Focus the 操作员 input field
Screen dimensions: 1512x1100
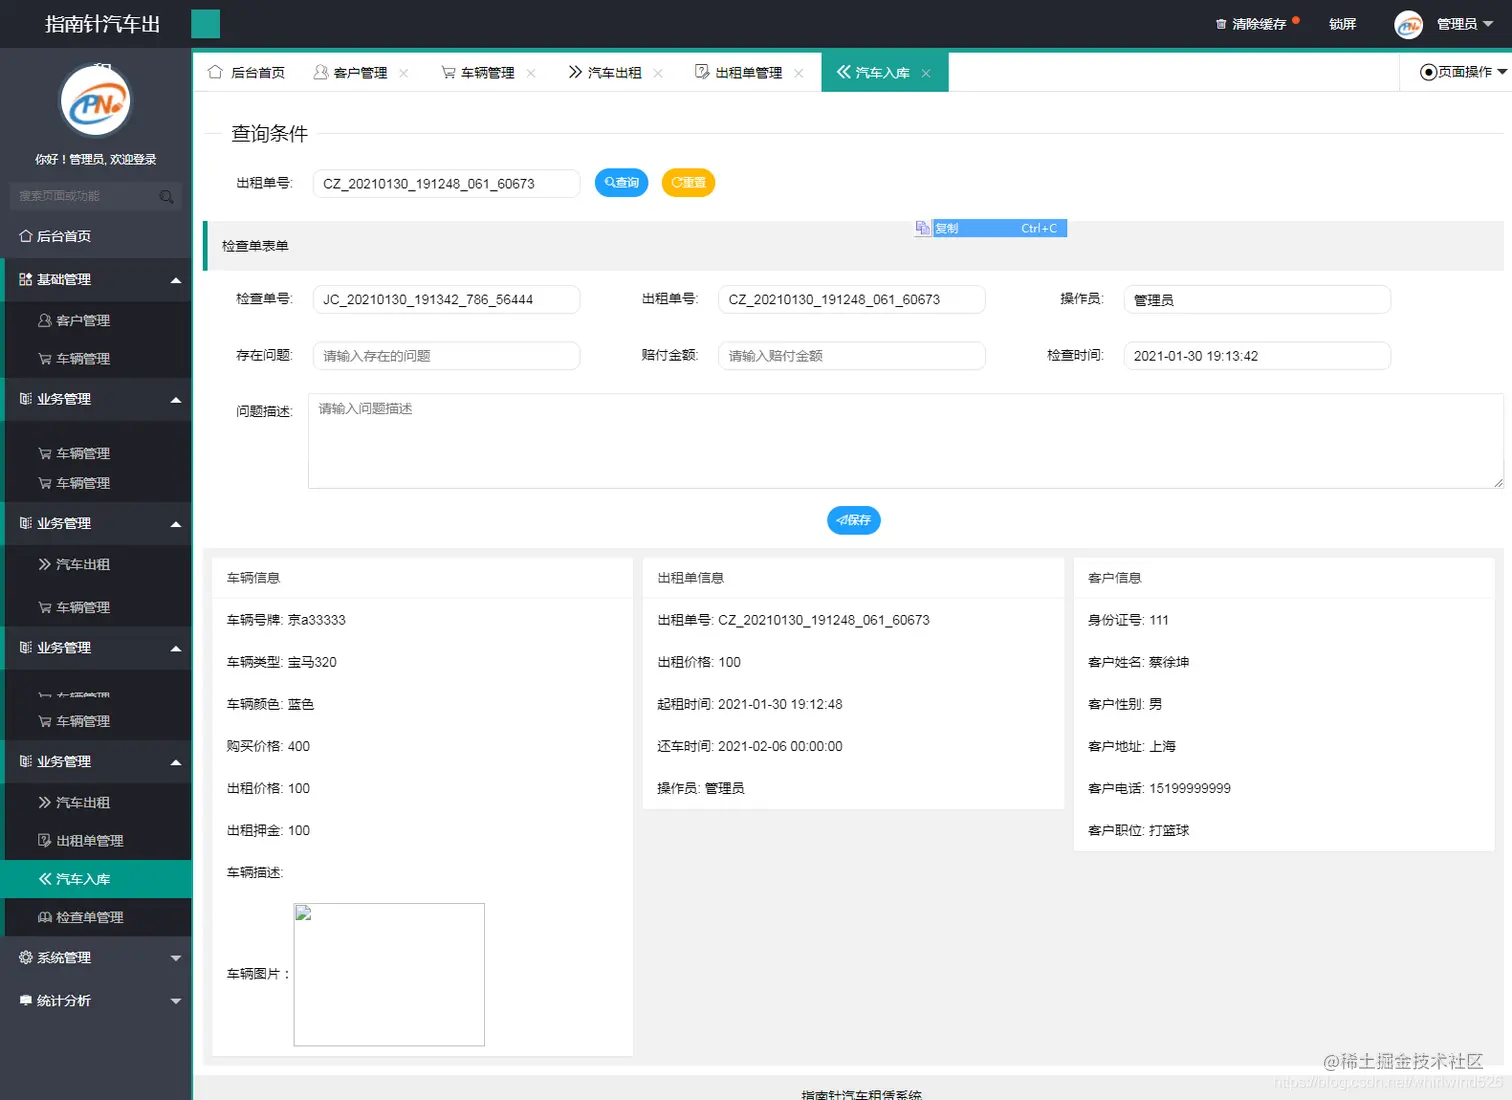click(1257, 299)
